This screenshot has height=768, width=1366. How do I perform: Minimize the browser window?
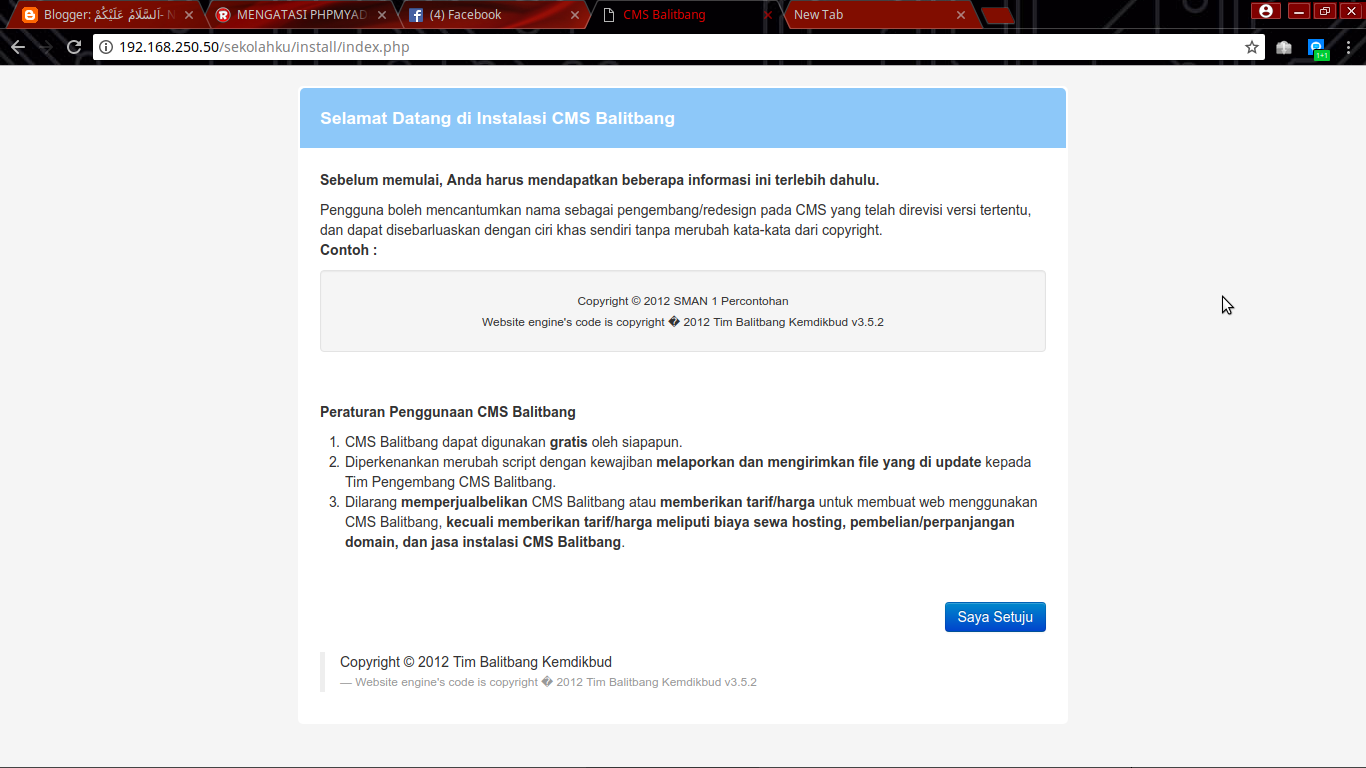[x=1299, y=11]
